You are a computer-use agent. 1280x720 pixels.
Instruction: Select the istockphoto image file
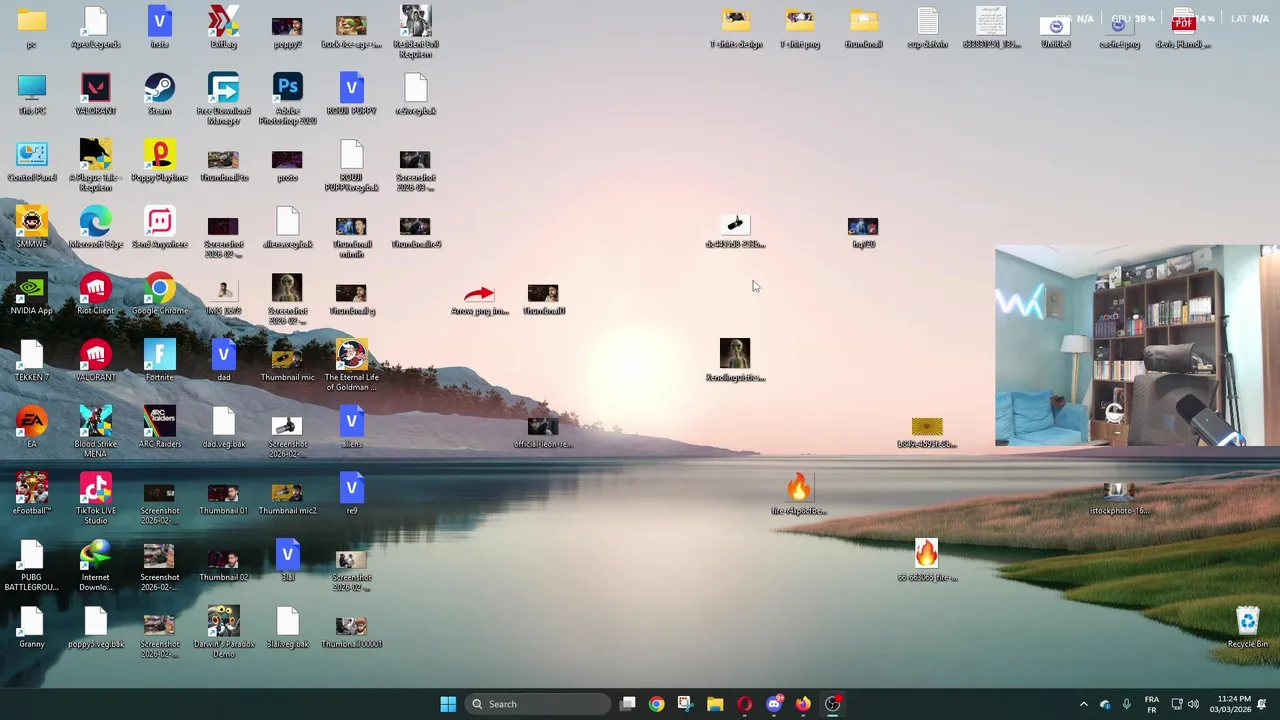1119,499
